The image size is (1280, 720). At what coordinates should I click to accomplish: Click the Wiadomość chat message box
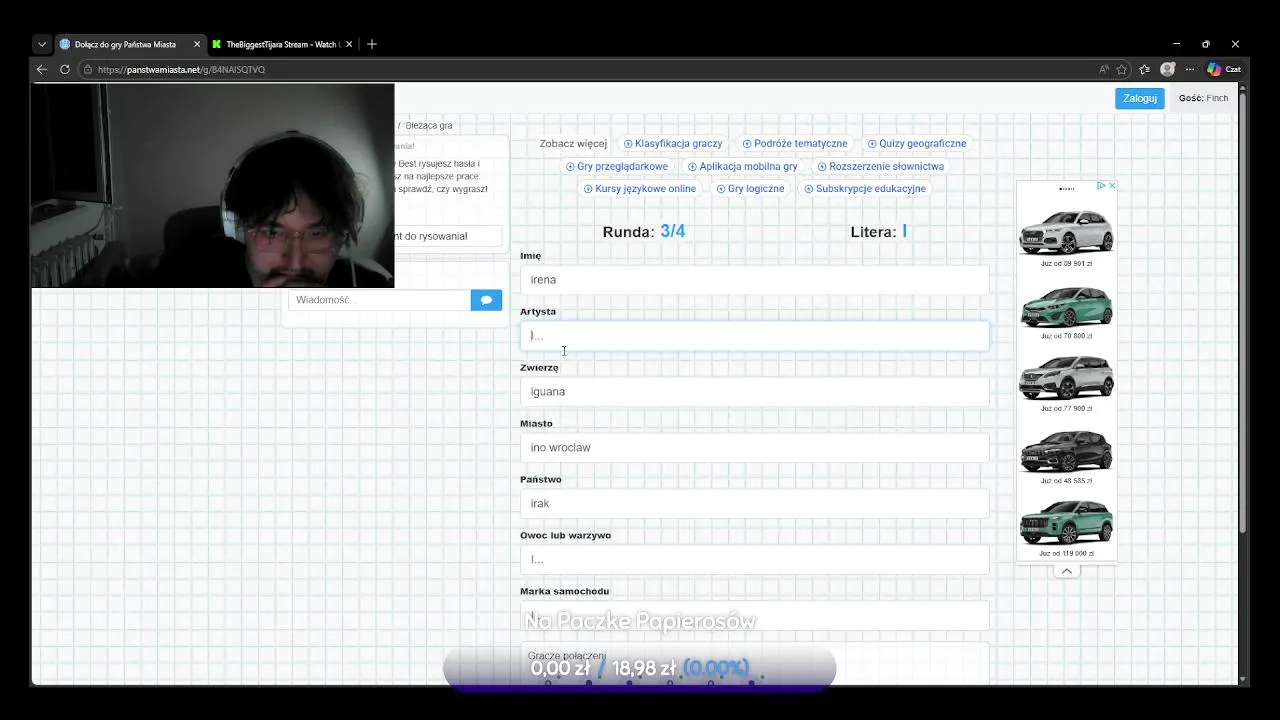(380, 300)
